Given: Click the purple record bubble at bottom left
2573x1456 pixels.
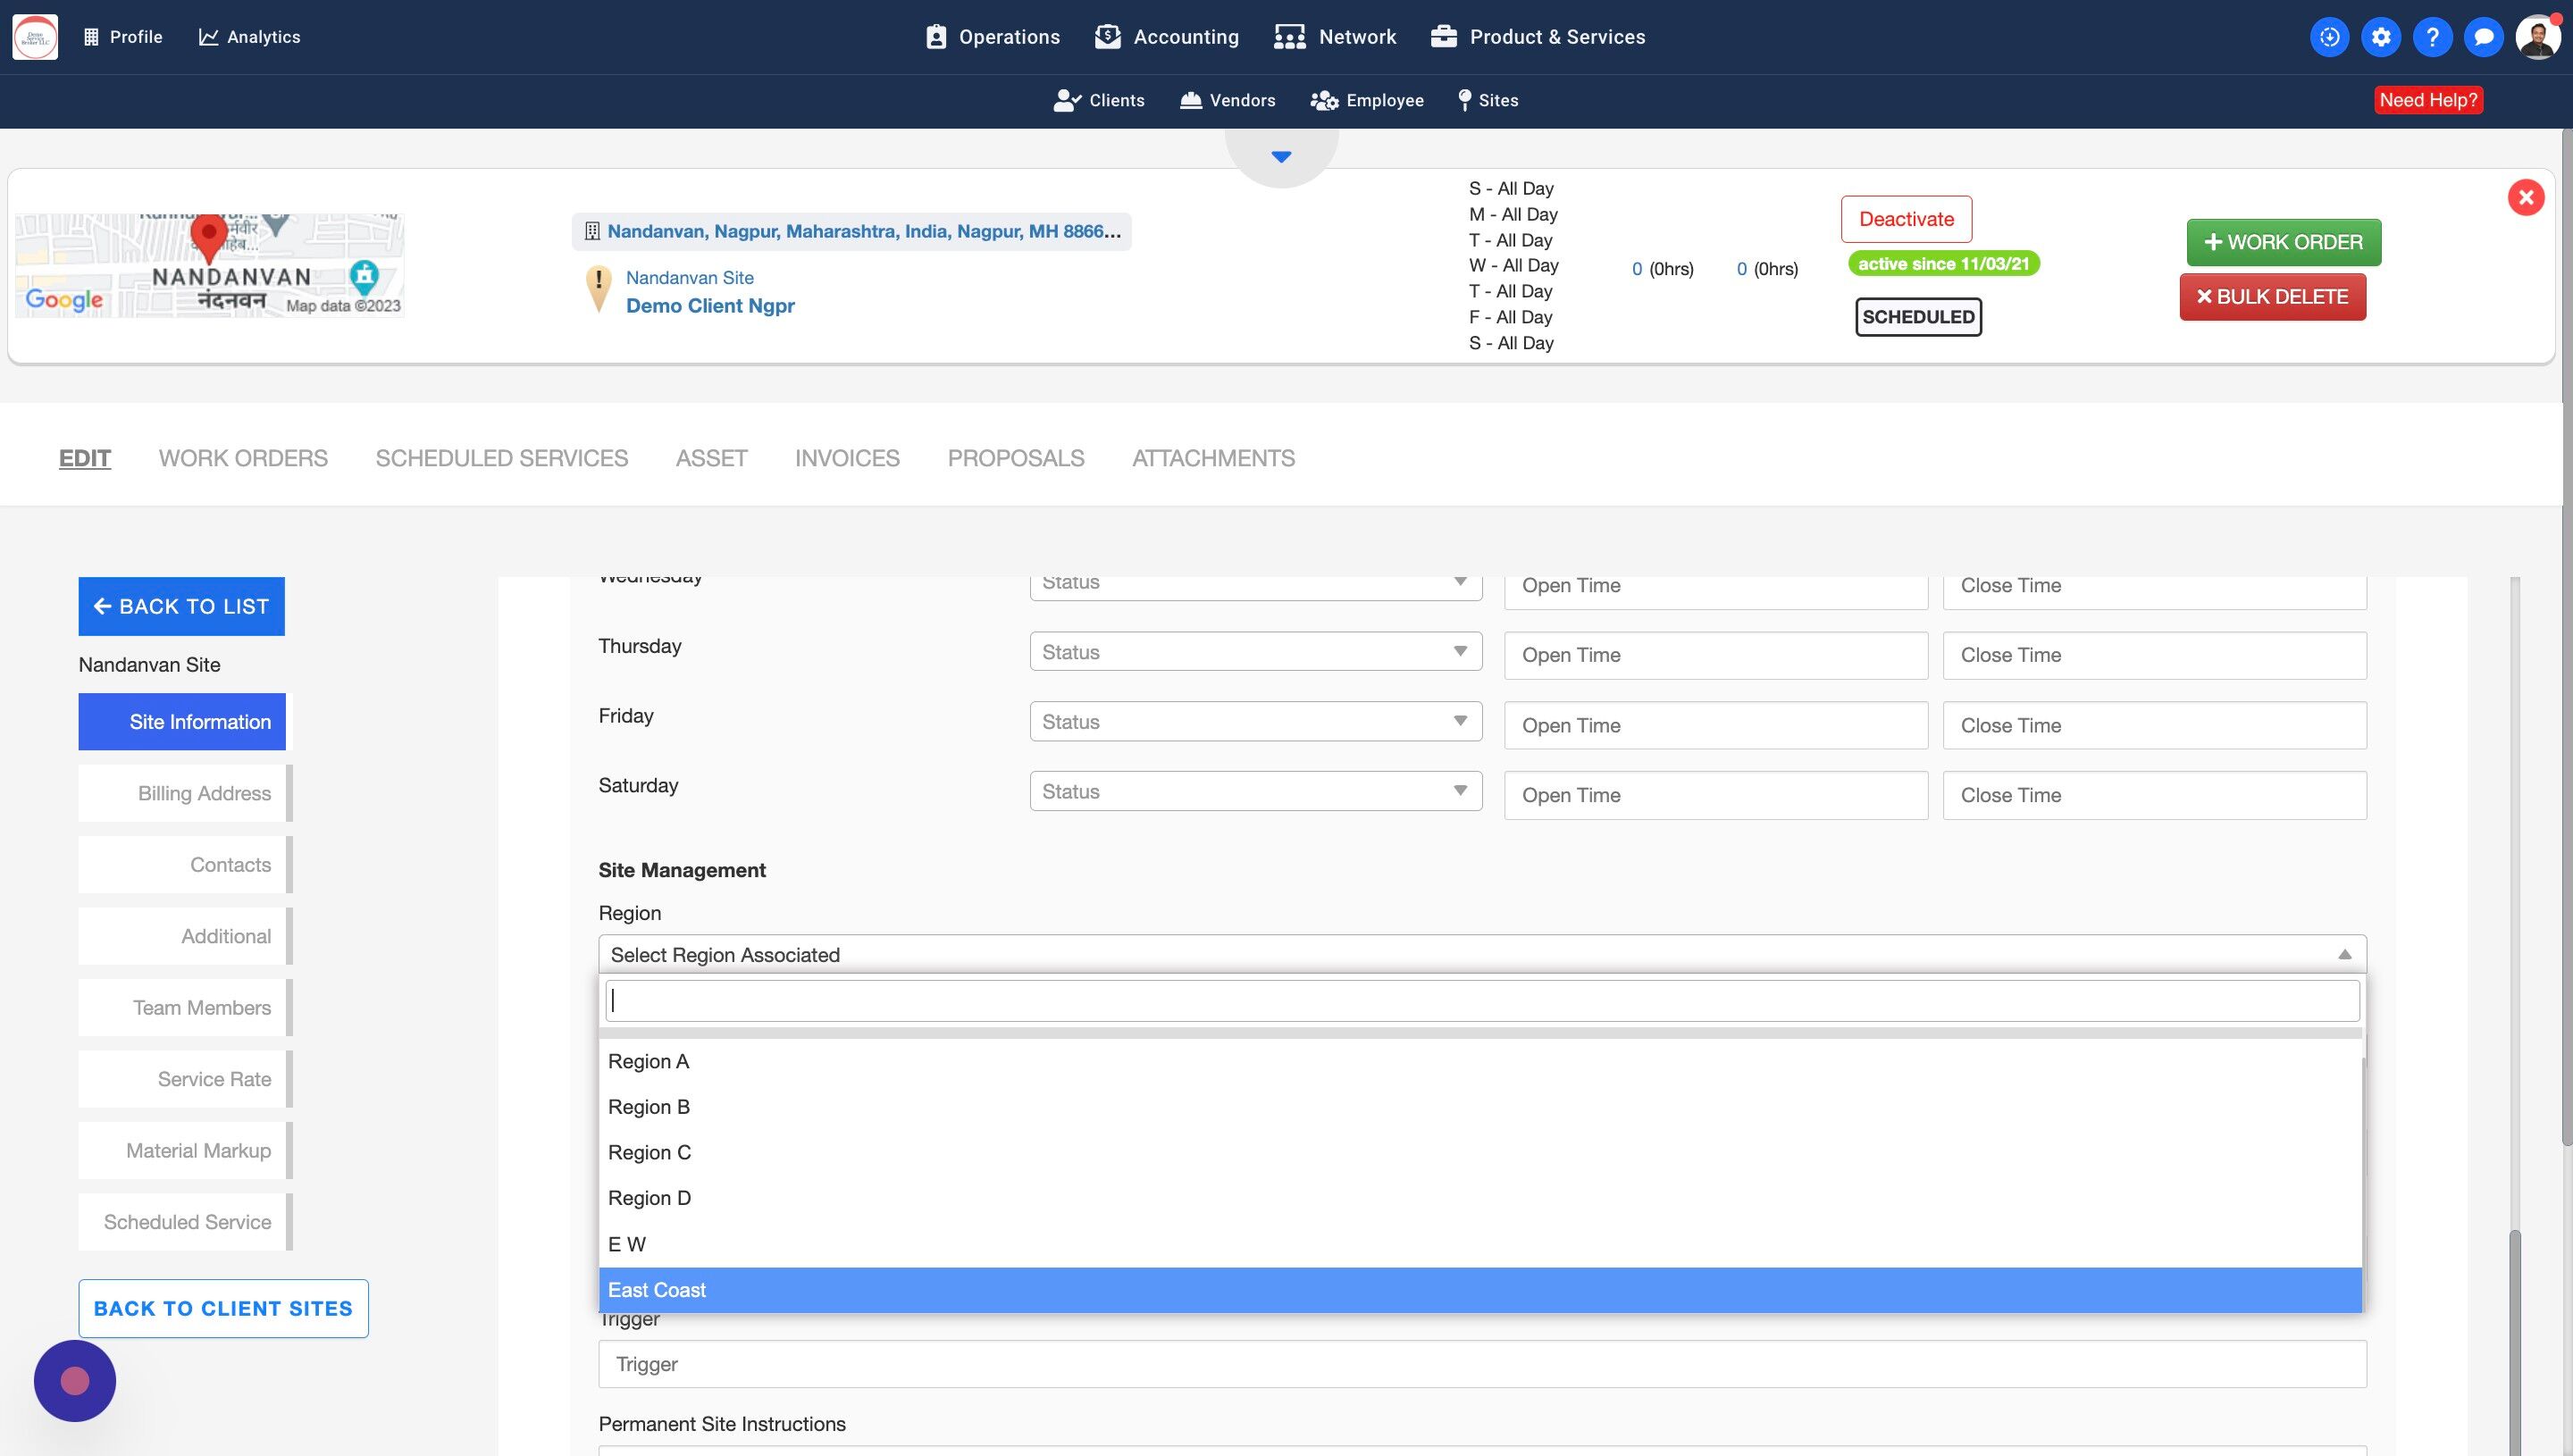Looking at the screenshot, I should point(75,1380).
